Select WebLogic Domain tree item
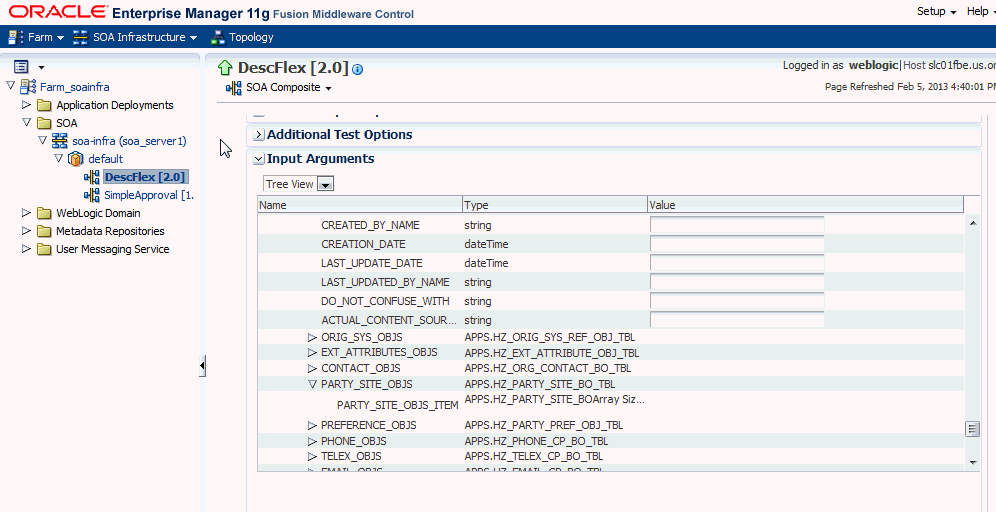 98,213
